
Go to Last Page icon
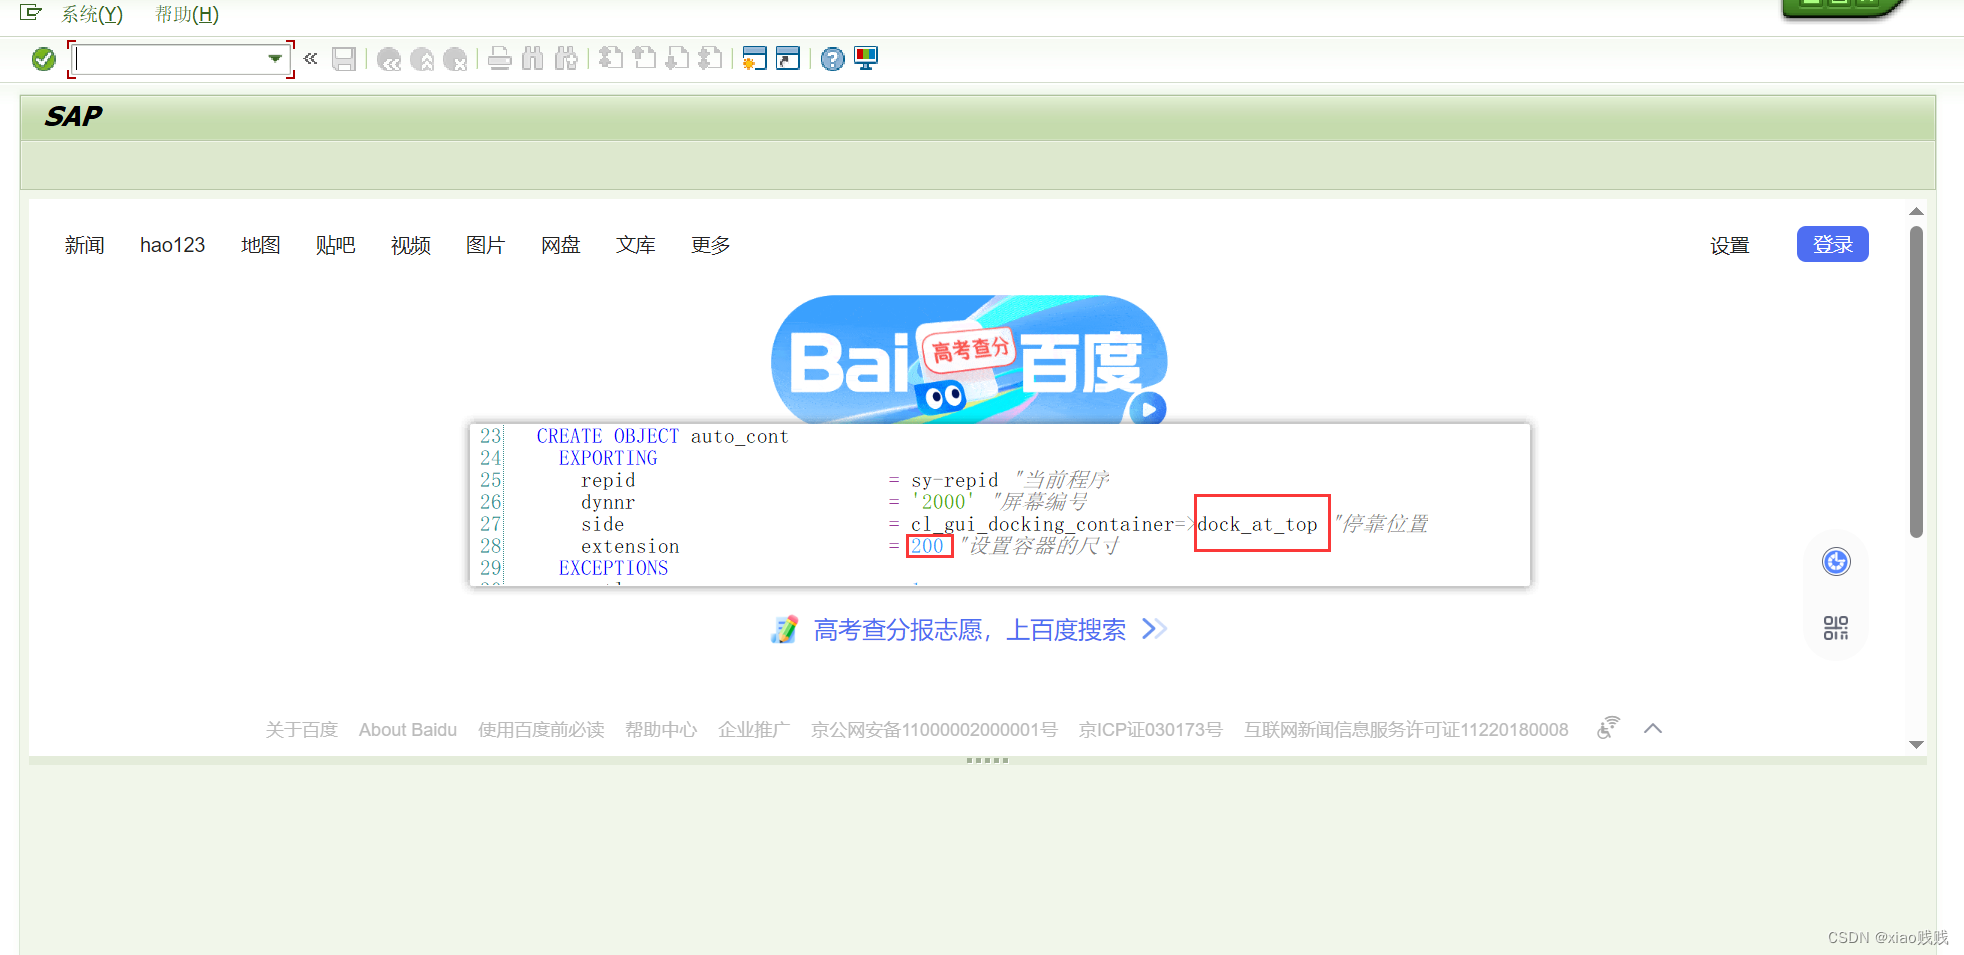point(710,59)
